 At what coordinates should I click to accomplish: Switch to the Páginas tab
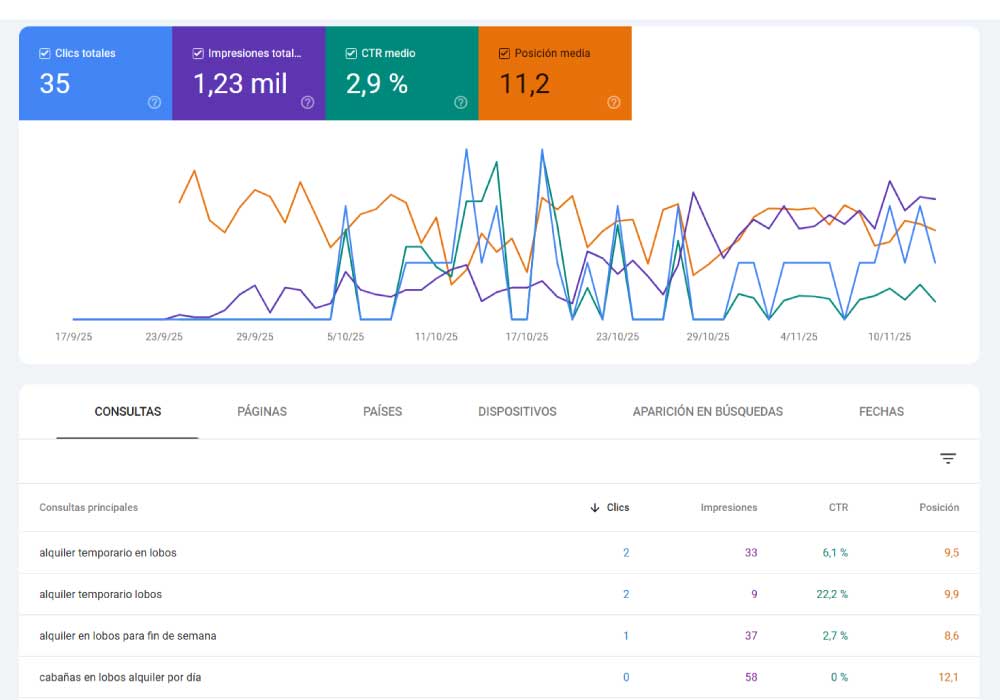[262, 412]
